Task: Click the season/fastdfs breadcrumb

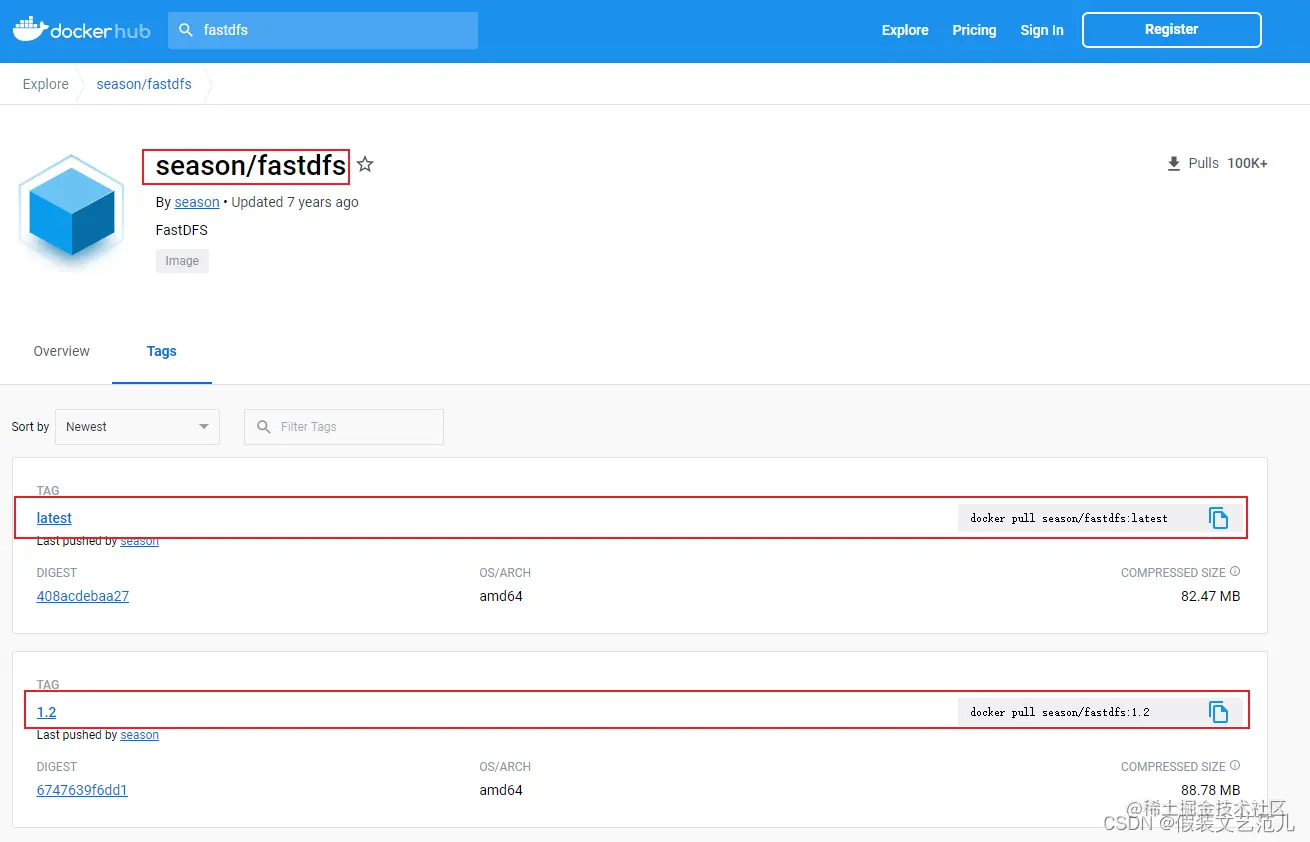Action: 144,84
